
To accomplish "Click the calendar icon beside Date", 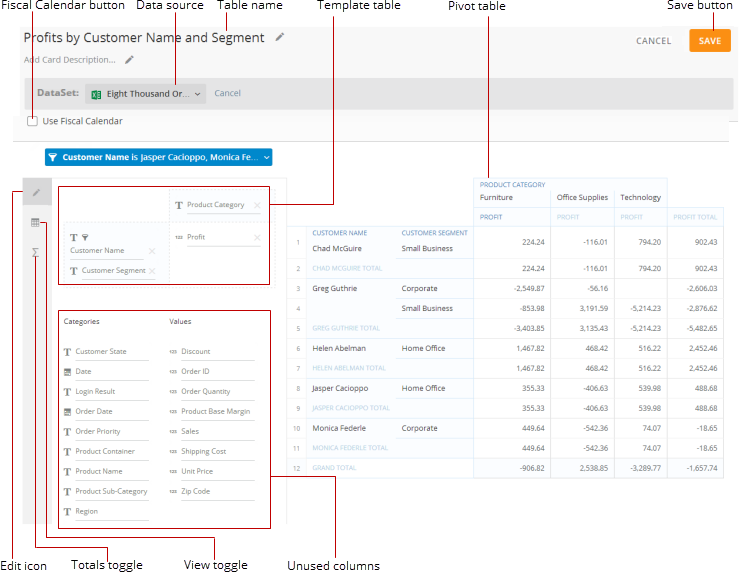I will (x=67, y=372).
